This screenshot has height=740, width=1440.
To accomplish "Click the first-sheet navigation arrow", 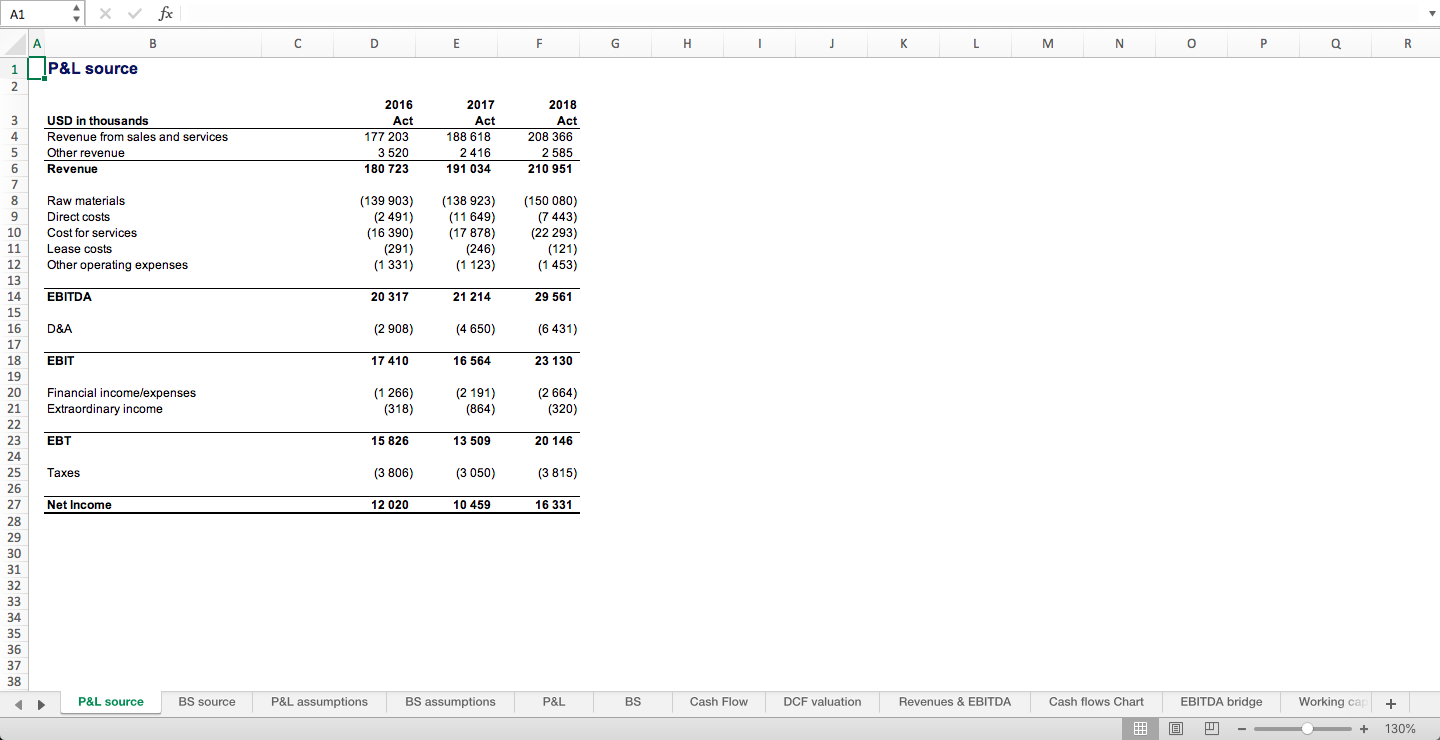I will pos(18,703).
